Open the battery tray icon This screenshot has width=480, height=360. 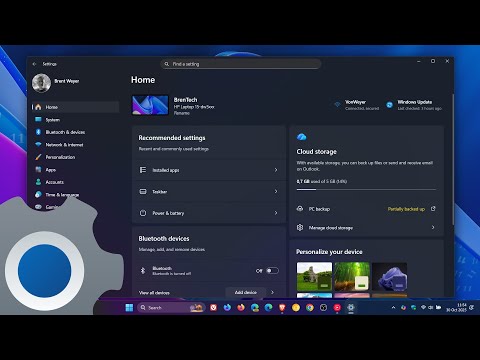coord(438,307)
